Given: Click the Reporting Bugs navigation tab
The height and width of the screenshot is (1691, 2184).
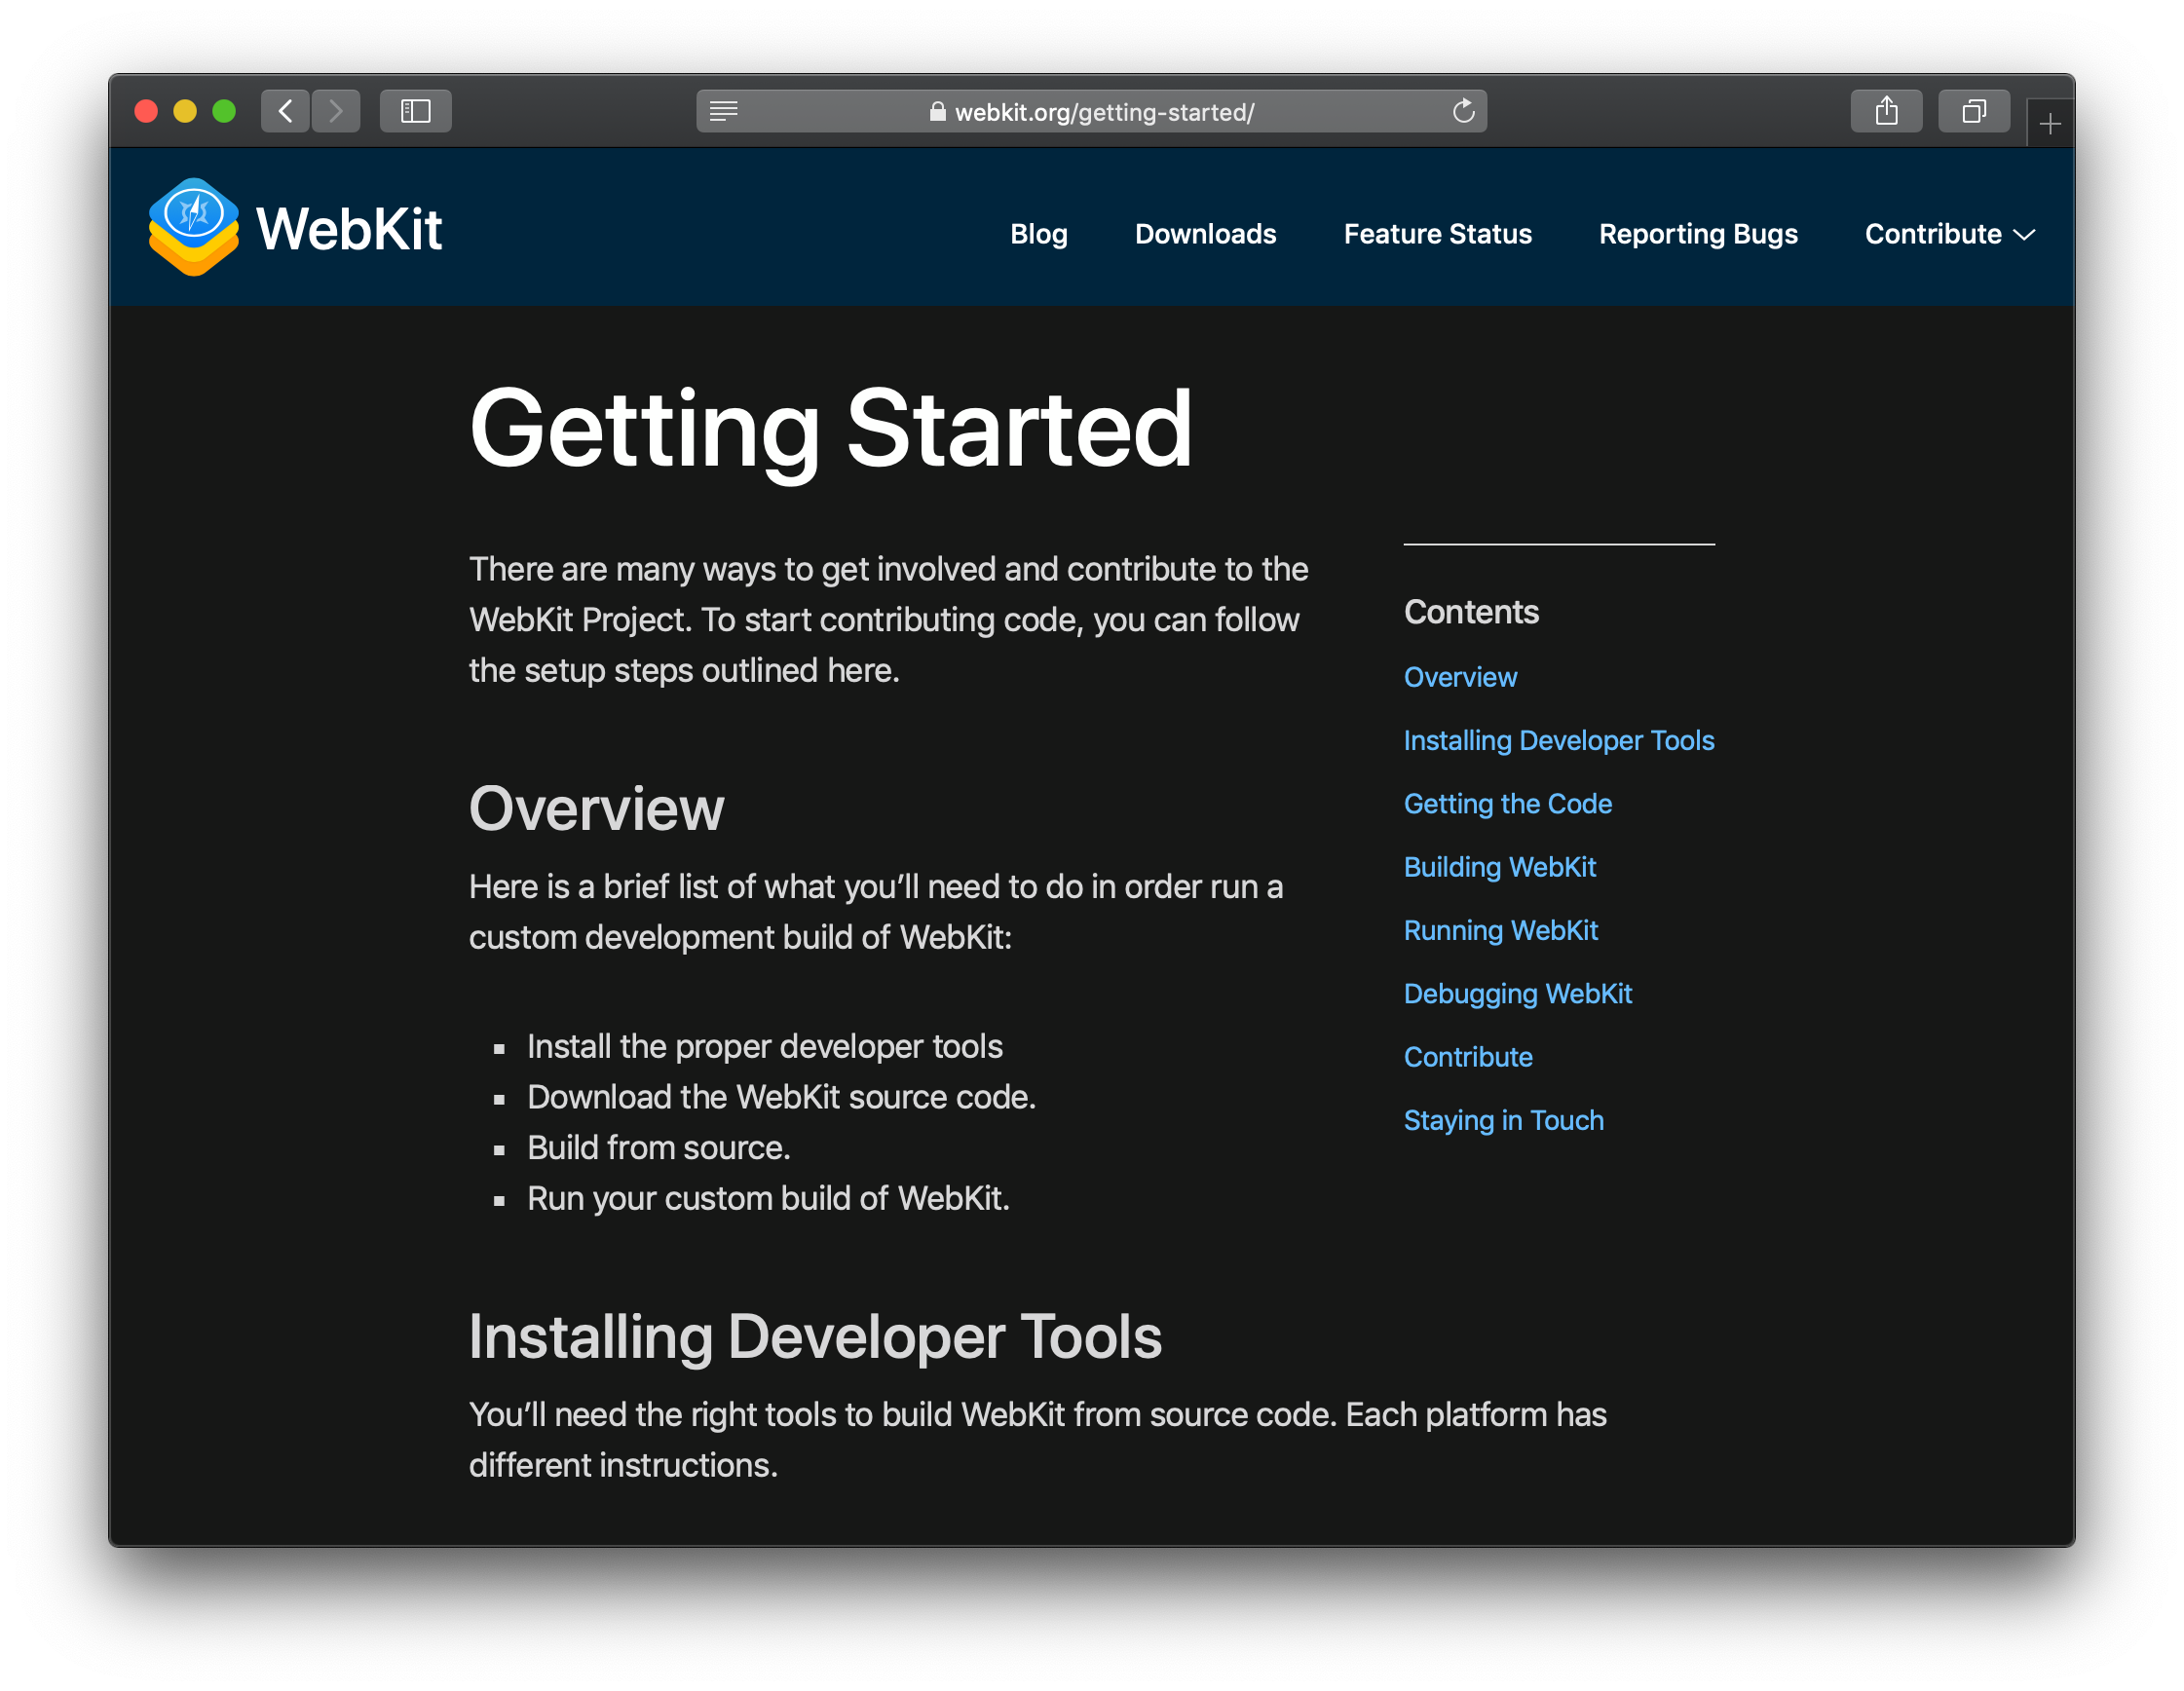Looking at the screenshot, I should point(1698,232).
